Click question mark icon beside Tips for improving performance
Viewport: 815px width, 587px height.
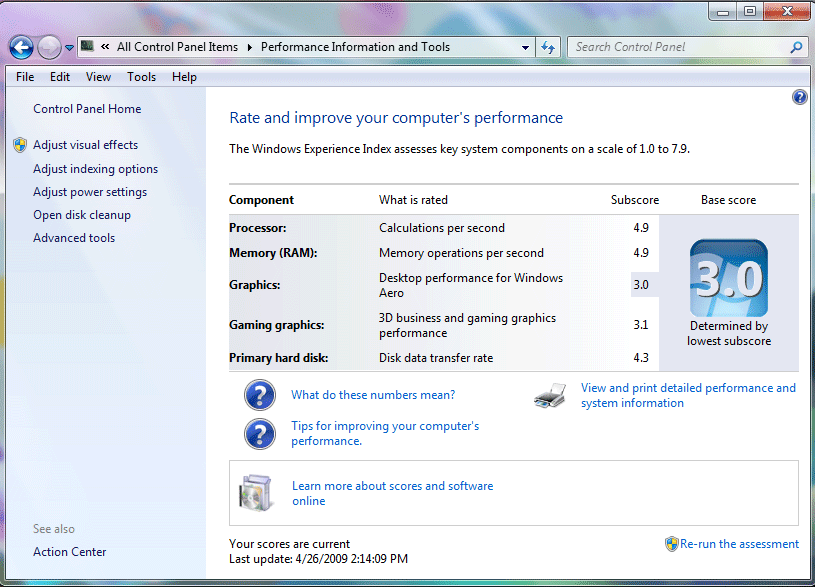(260, 434)
